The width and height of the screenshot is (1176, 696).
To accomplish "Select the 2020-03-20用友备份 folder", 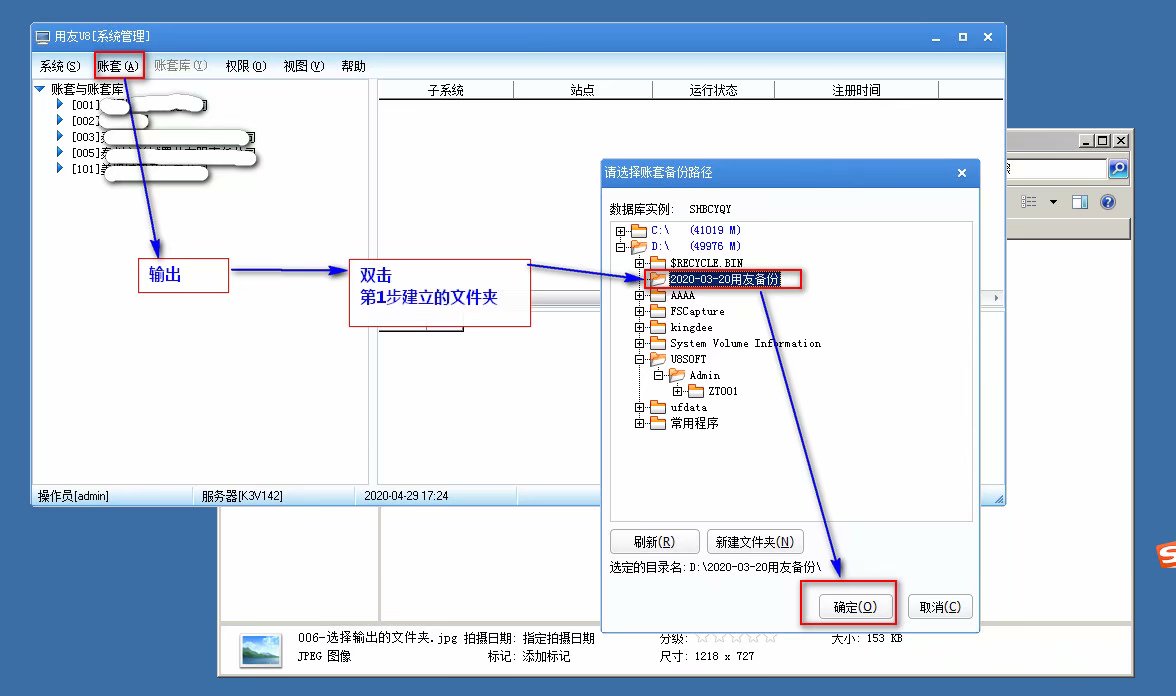I will [723, 279].
